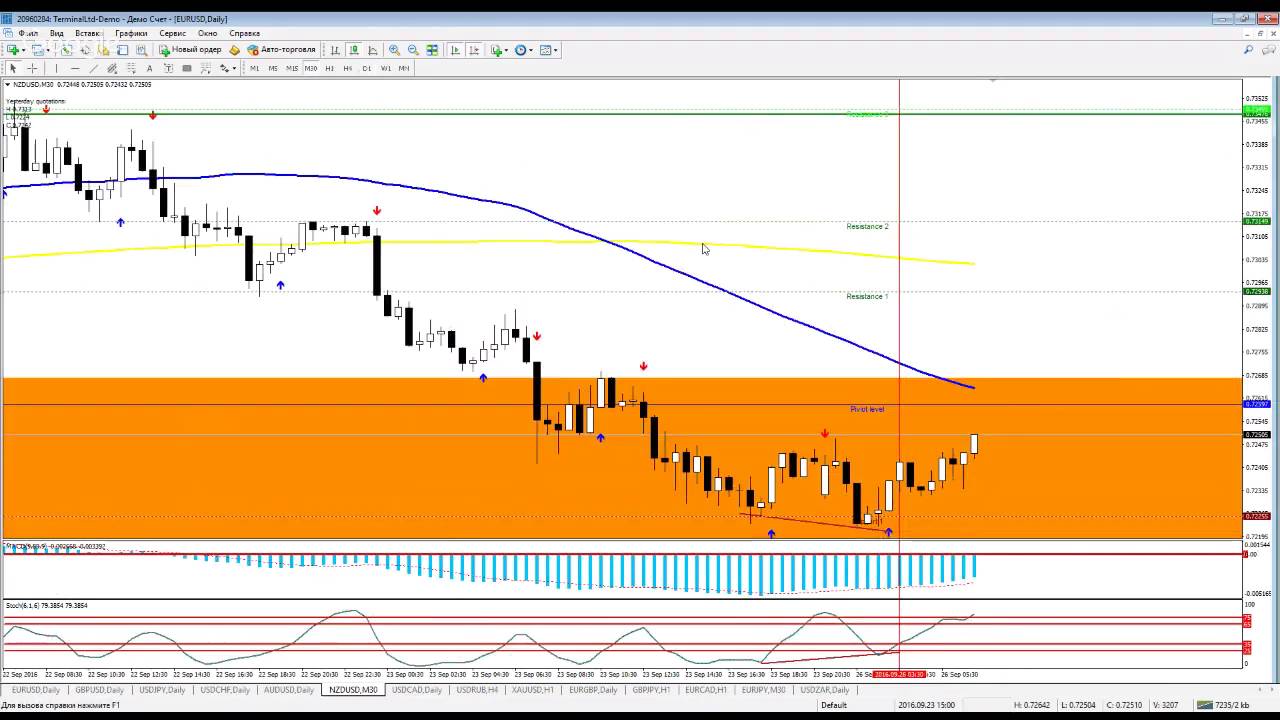Switch to USDJPY,Daily chart tab
This screenshot has height=720, width=1280.
[162, 690]
